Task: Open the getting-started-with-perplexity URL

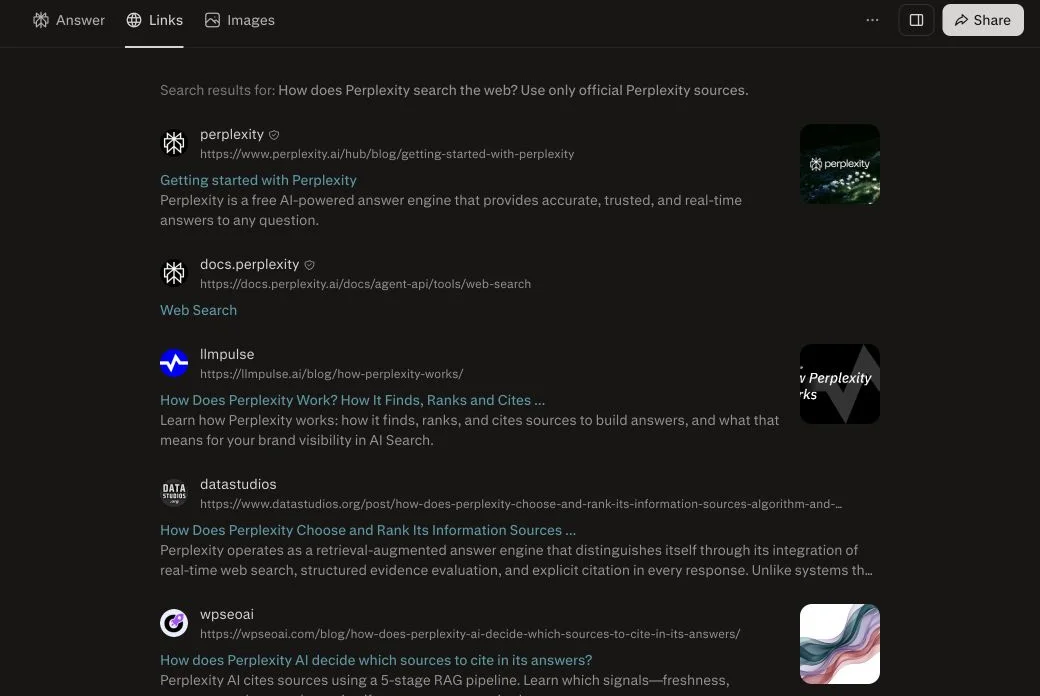Action: click(x=387, y=154)
